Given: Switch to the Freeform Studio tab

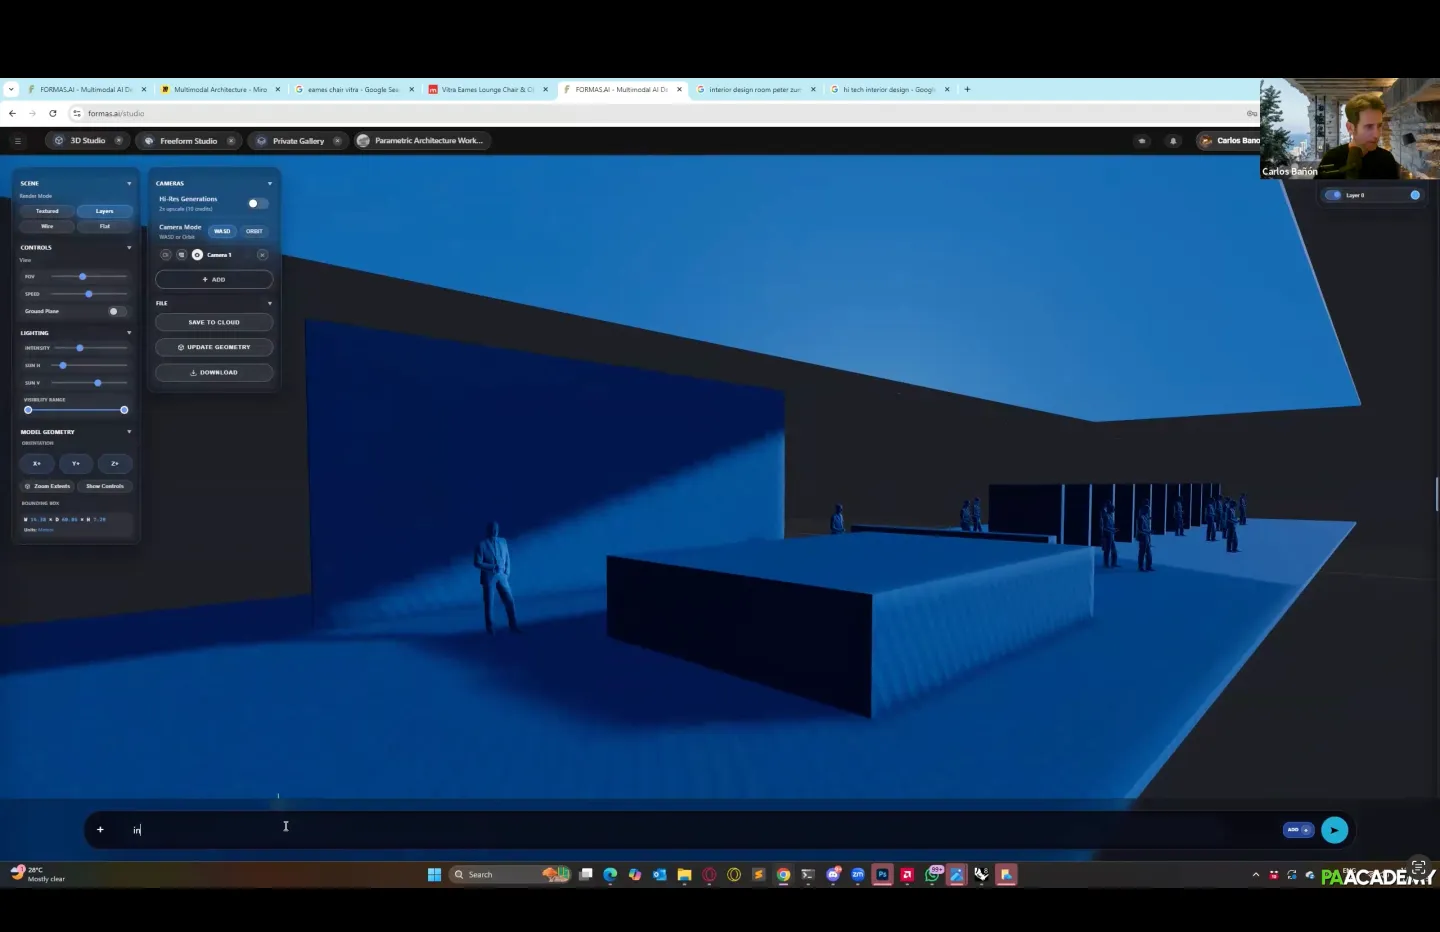Looking at the screenshot, I should coord(188,141).
